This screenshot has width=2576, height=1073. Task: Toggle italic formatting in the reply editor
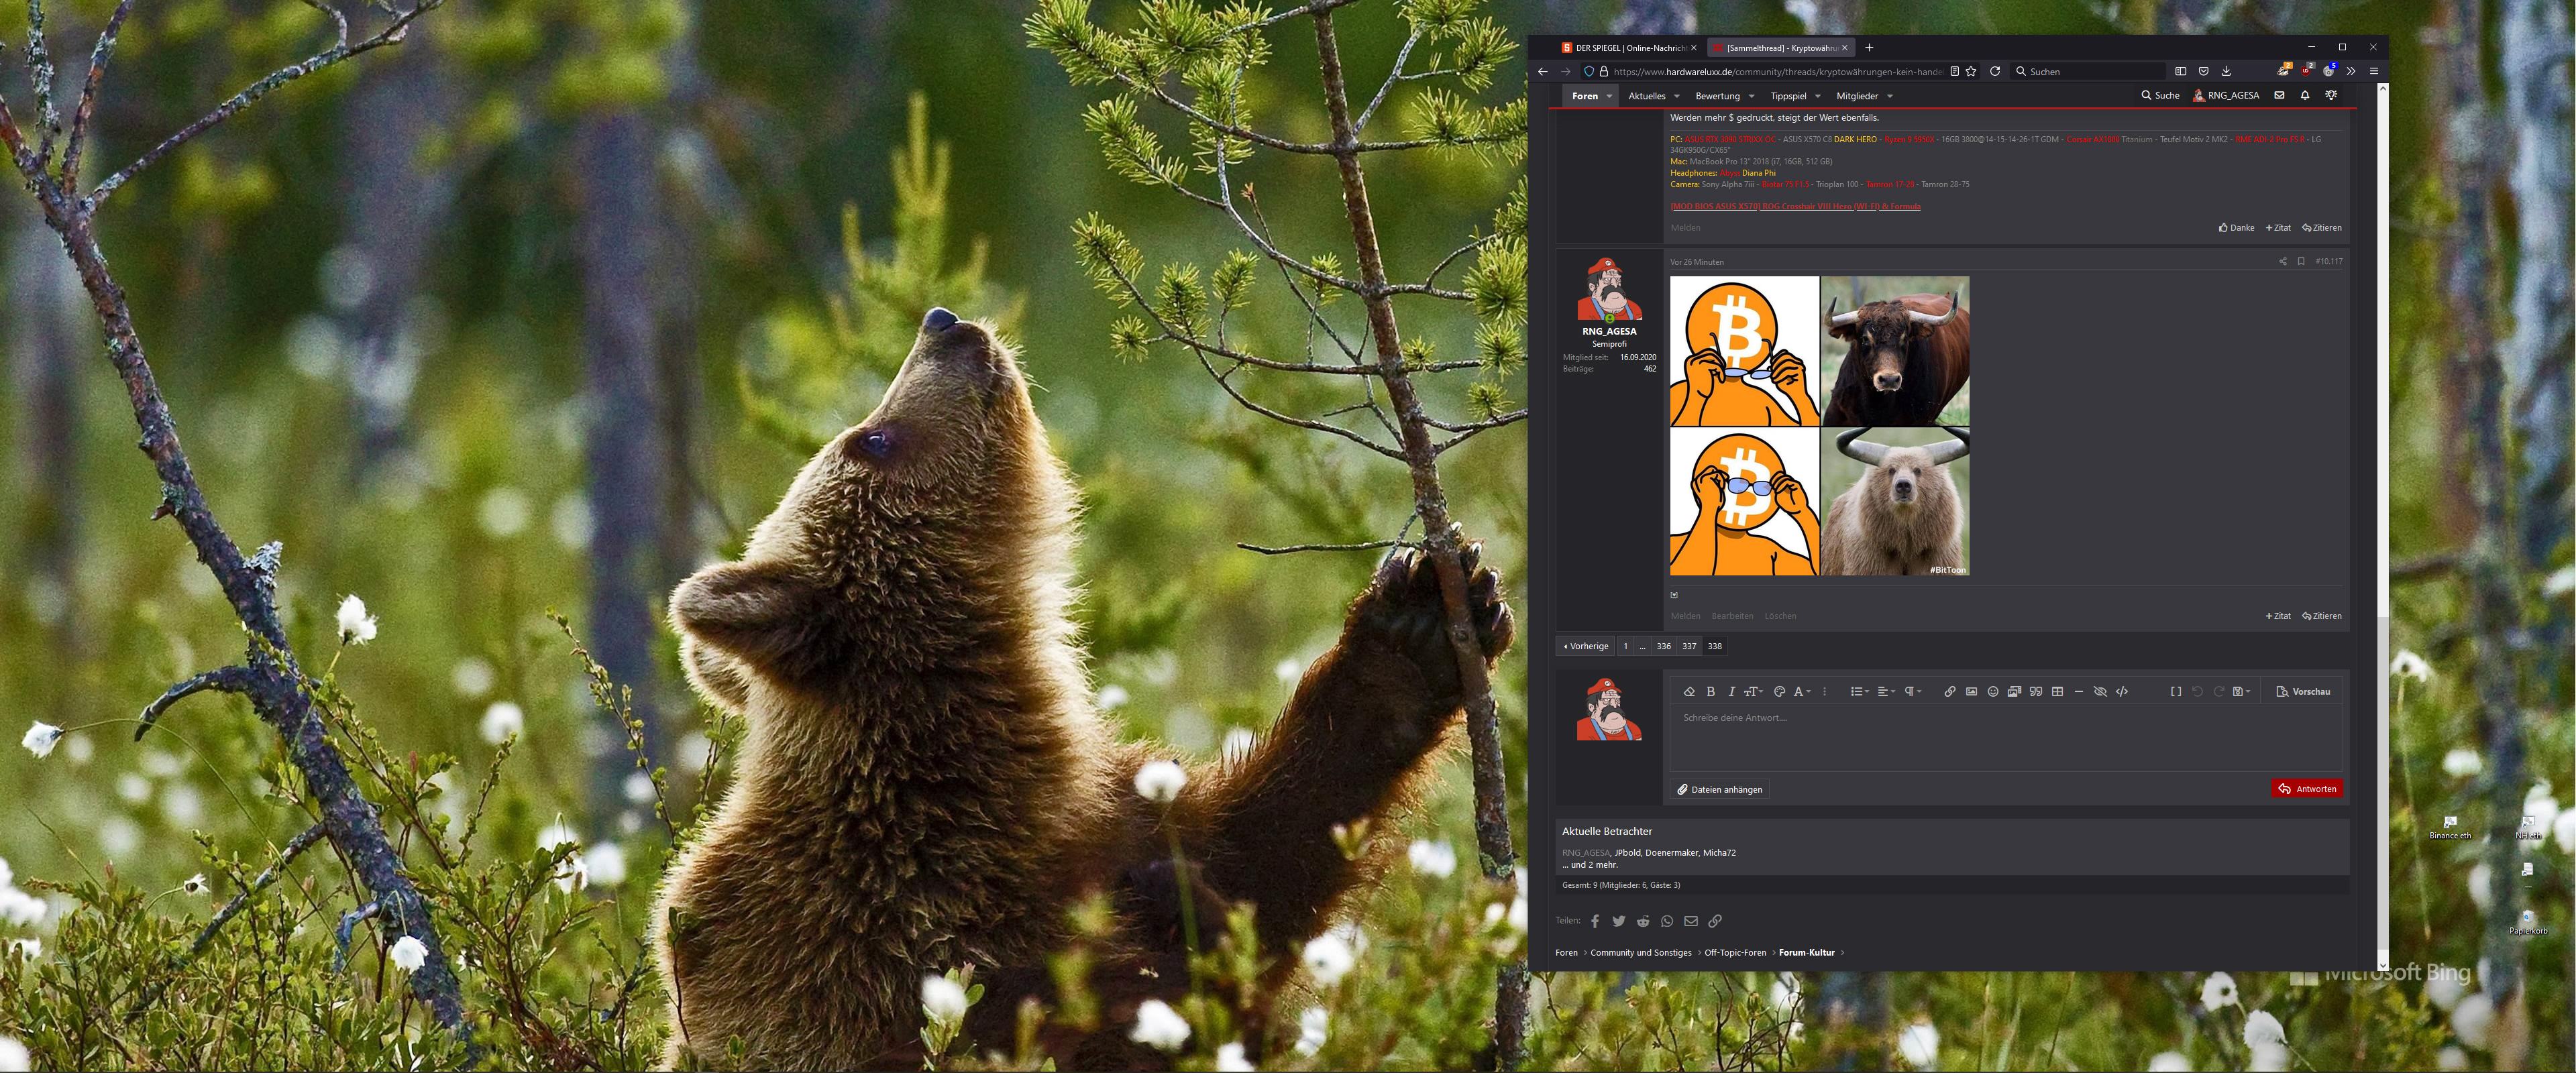(x=1731, y=691)
